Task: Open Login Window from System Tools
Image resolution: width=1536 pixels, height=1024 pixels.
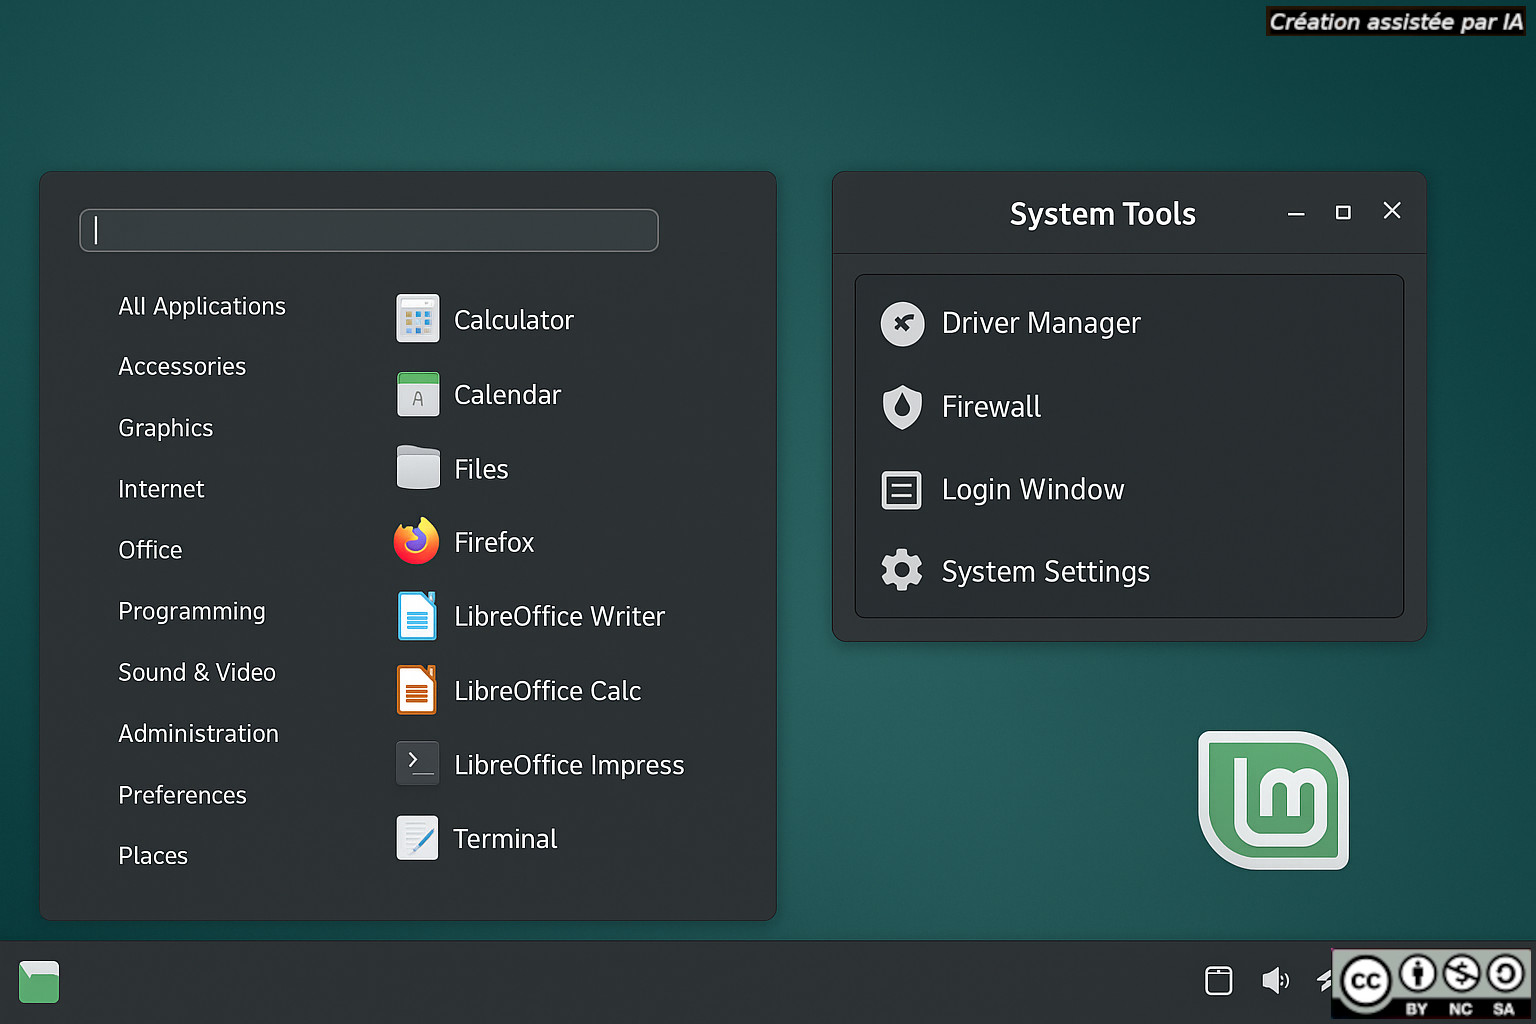Action: [x=1032, y=489]
